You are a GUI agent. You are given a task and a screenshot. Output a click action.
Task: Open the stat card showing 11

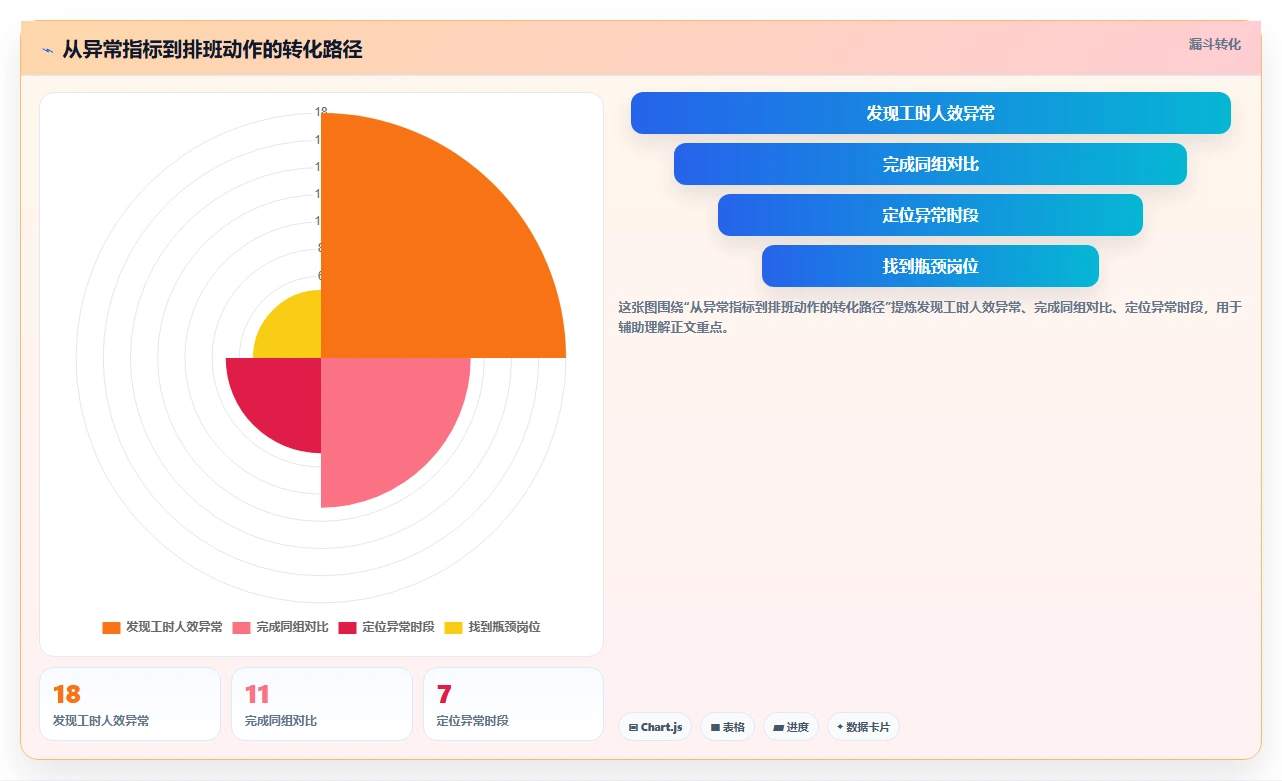[322, 704]
